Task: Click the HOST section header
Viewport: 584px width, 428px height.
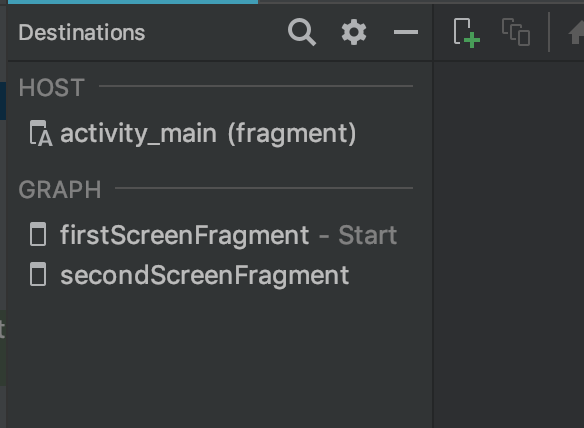Action: (x=52, y=88)
